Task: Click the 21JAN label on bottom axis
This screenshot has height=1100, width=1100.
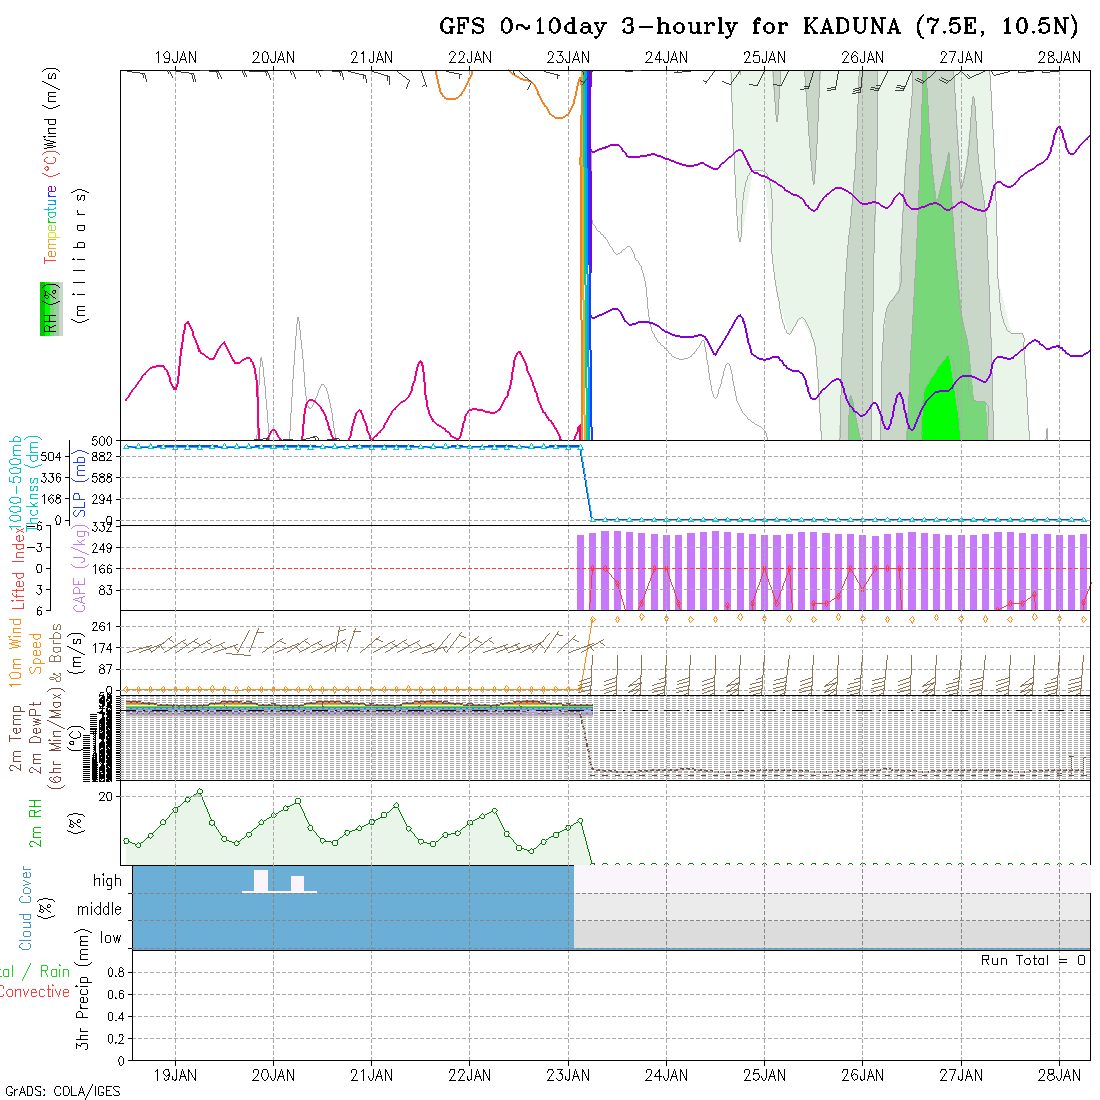Action: 372,1075
